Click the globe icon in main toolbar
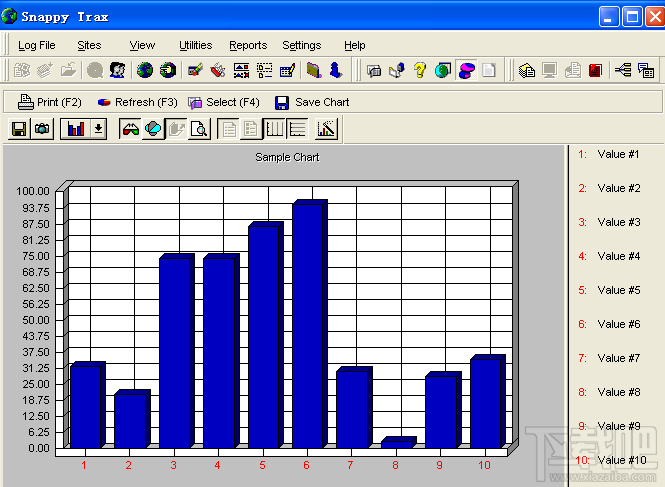The height and width of the screenshot is (487, 665). tap(145, 70)
